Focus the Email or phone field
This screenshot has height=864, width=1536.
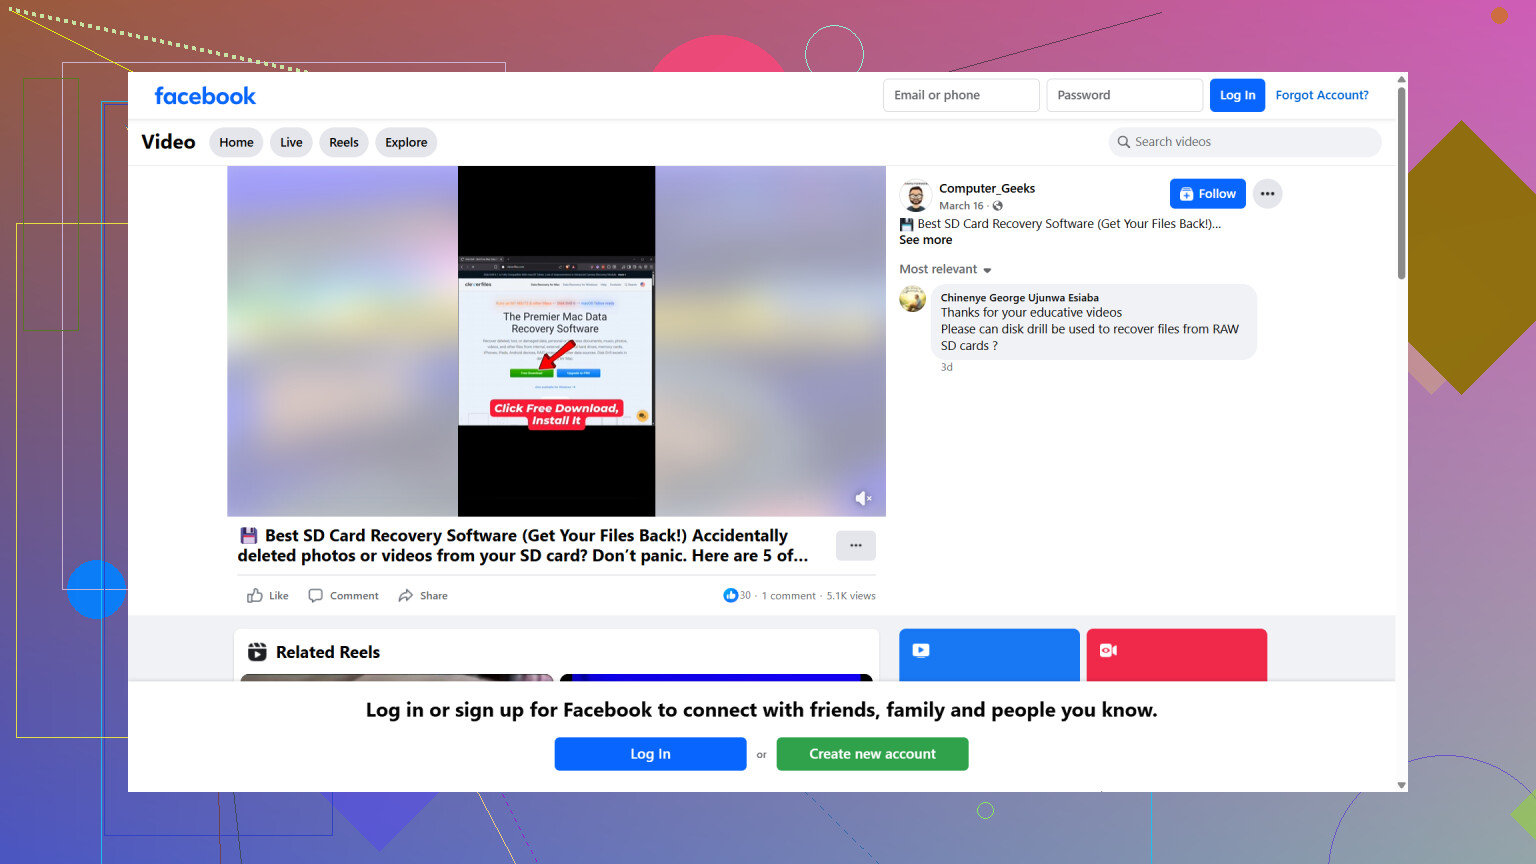coord(961,95)
